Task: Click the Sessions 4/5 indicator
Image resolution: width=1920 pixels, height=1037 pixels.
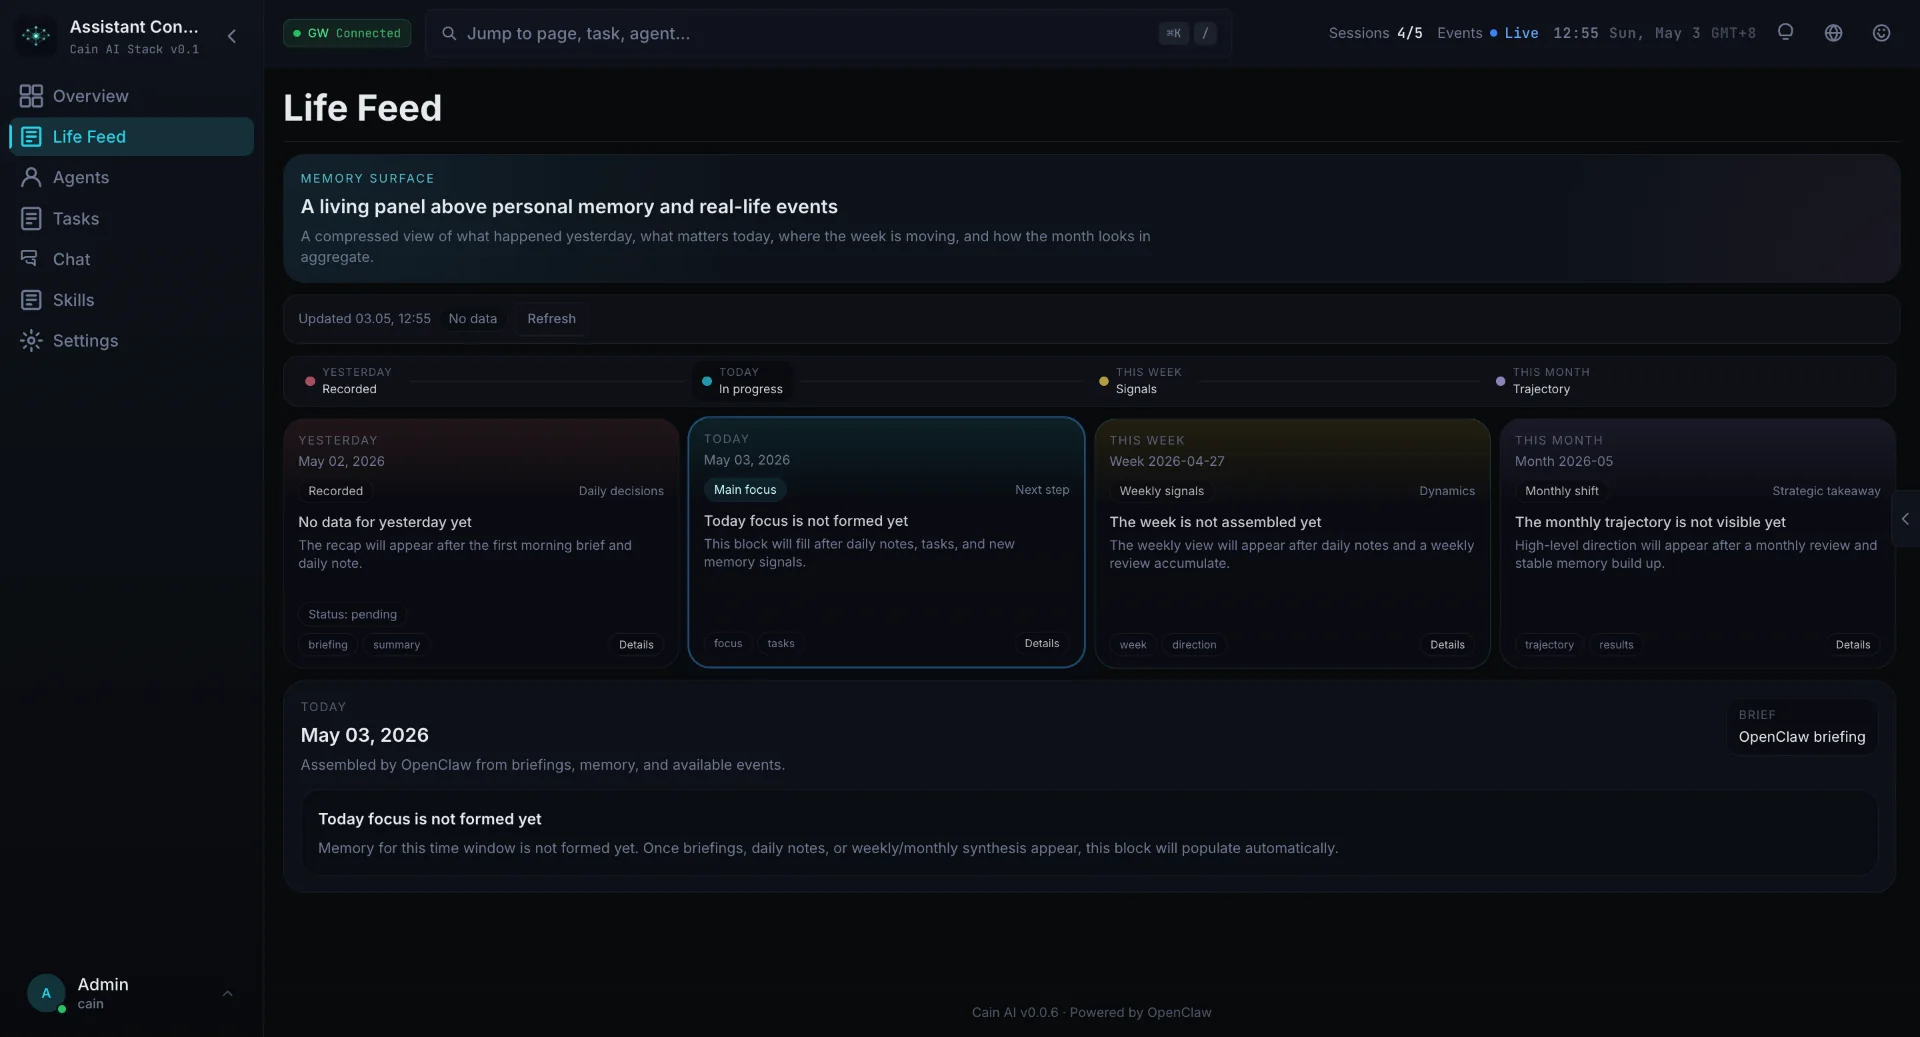Action: coord(1375,33)
